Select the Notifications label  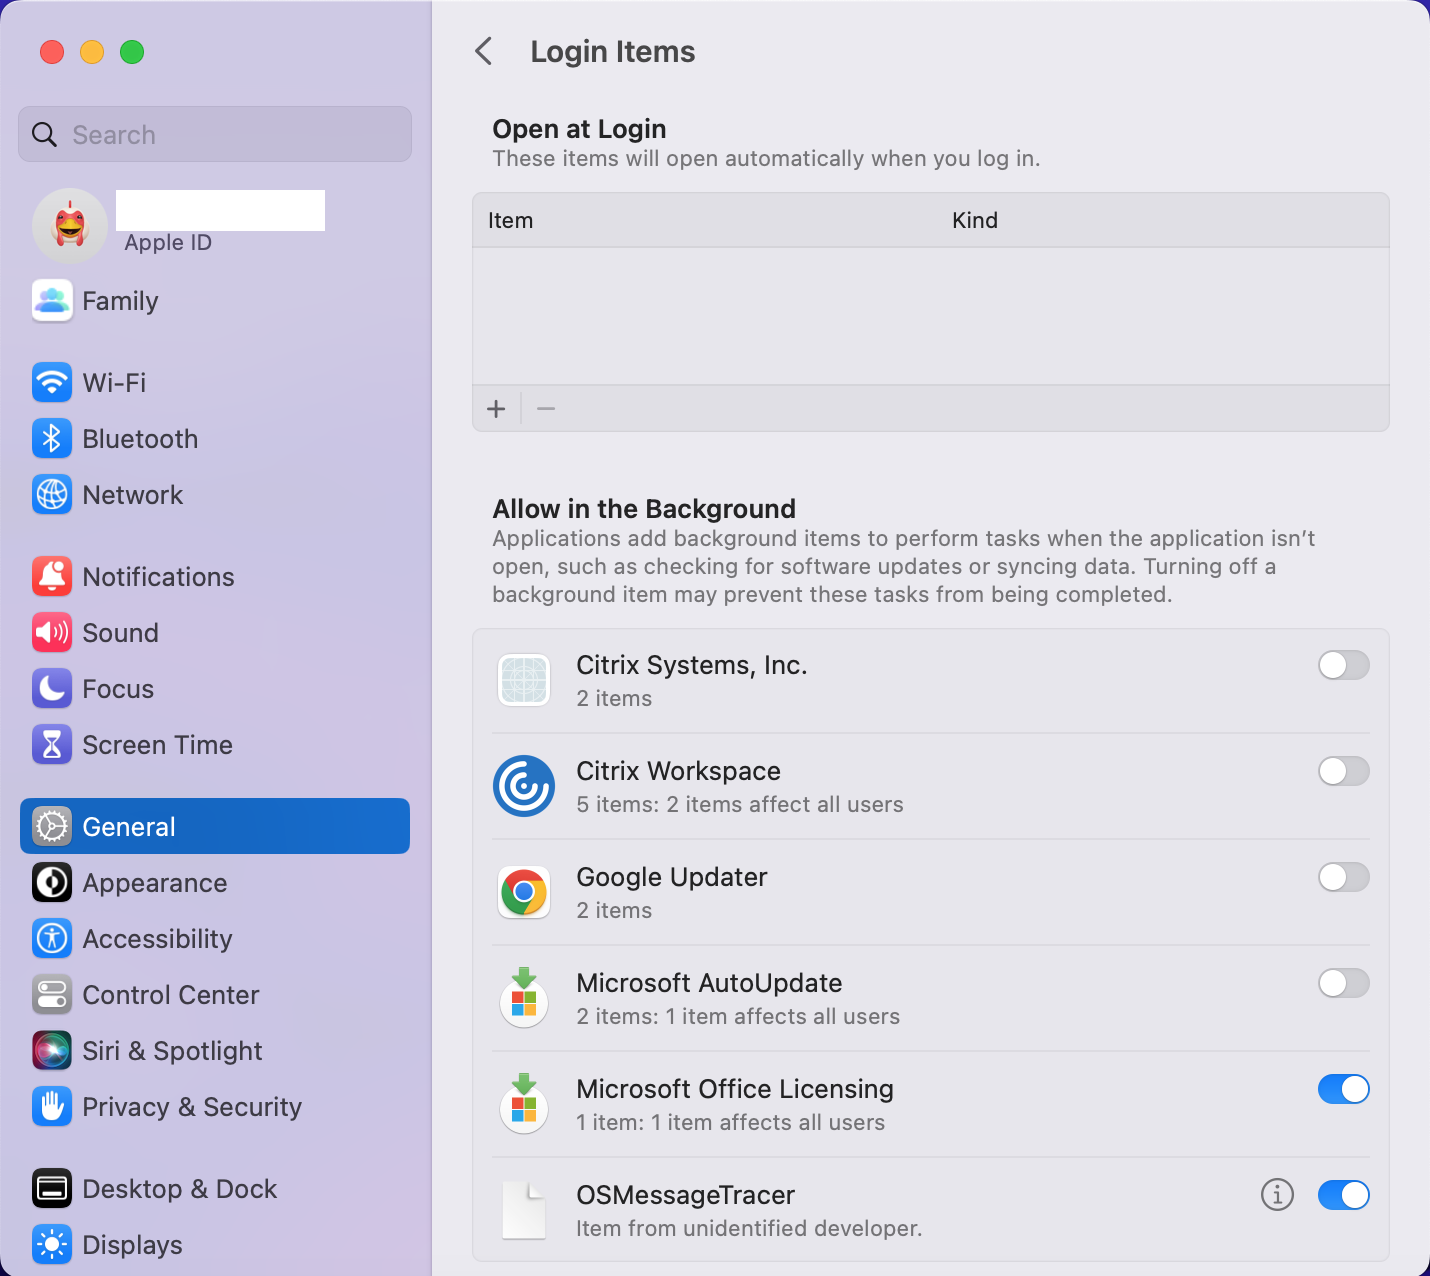click(x=158, y=577)
